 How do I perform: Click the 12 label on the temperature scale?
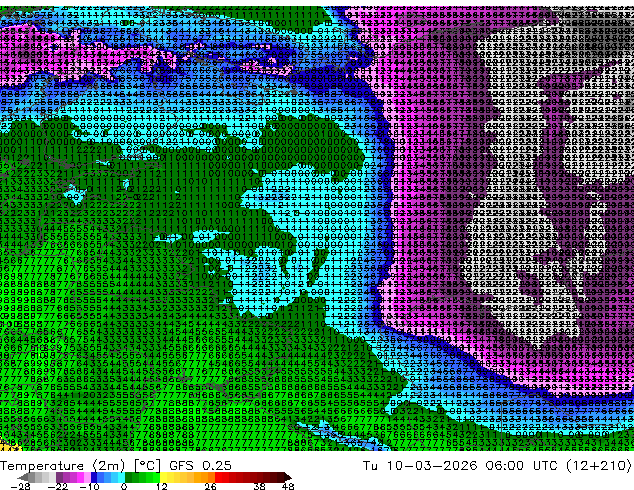tap(162, 486)
